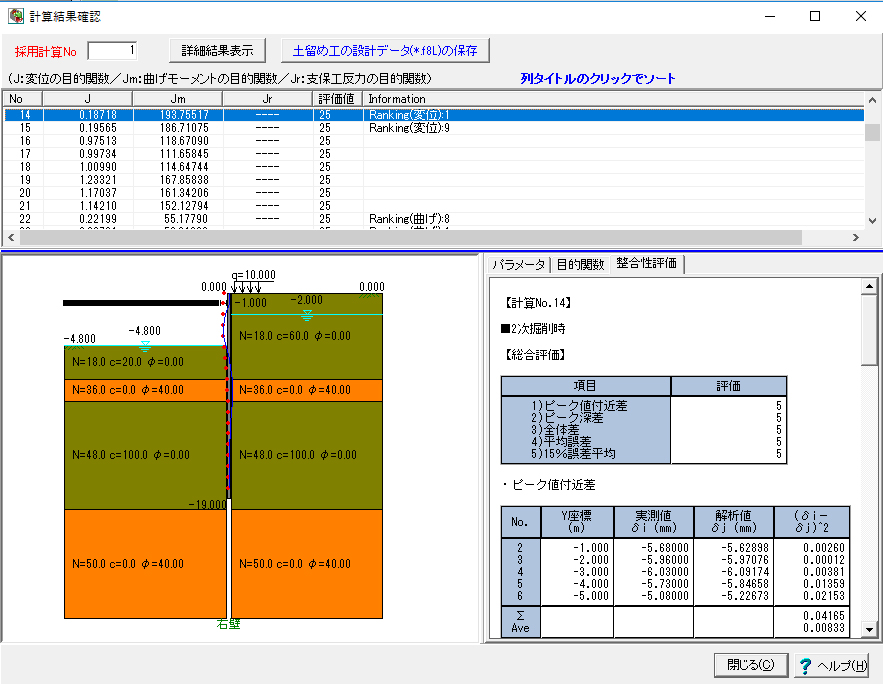Switch to the パラメータ tab

point(517,265)
